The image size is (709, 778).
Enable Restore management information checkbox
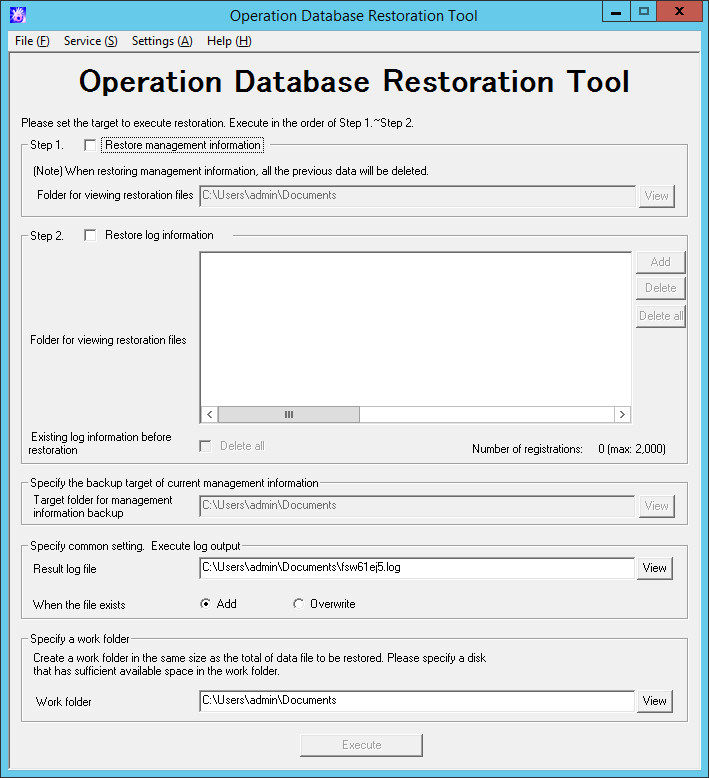tap(90, 145)
